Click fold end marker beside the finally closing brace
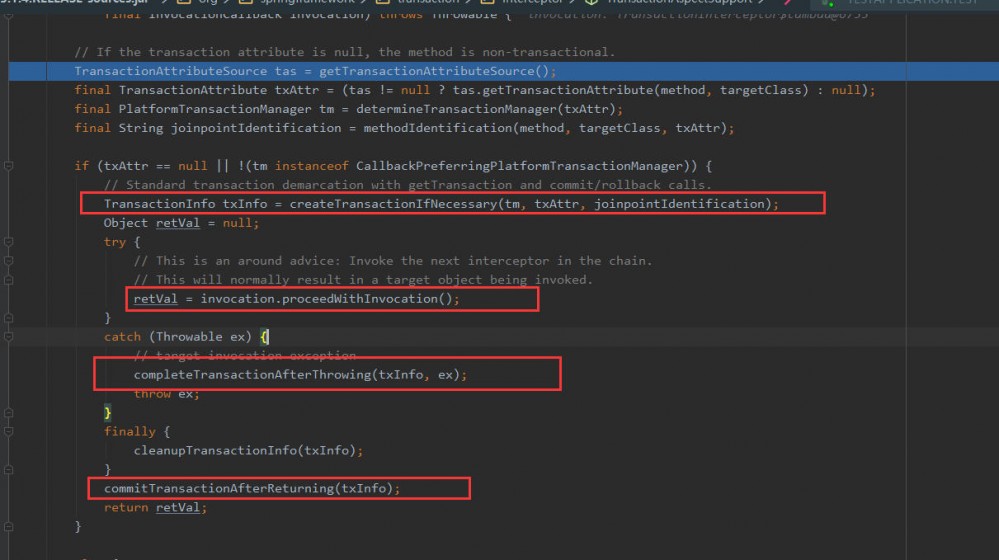 [8, 470]
